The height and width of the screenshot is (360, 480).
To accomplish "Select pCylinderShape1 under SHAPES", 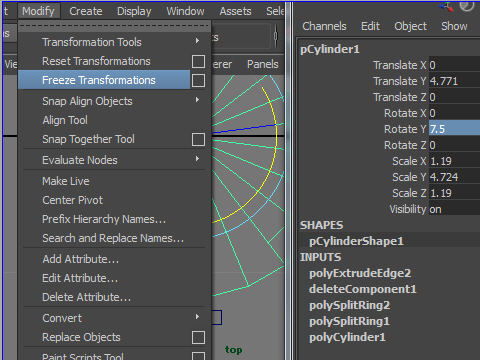I will click(x=356, y=241).
